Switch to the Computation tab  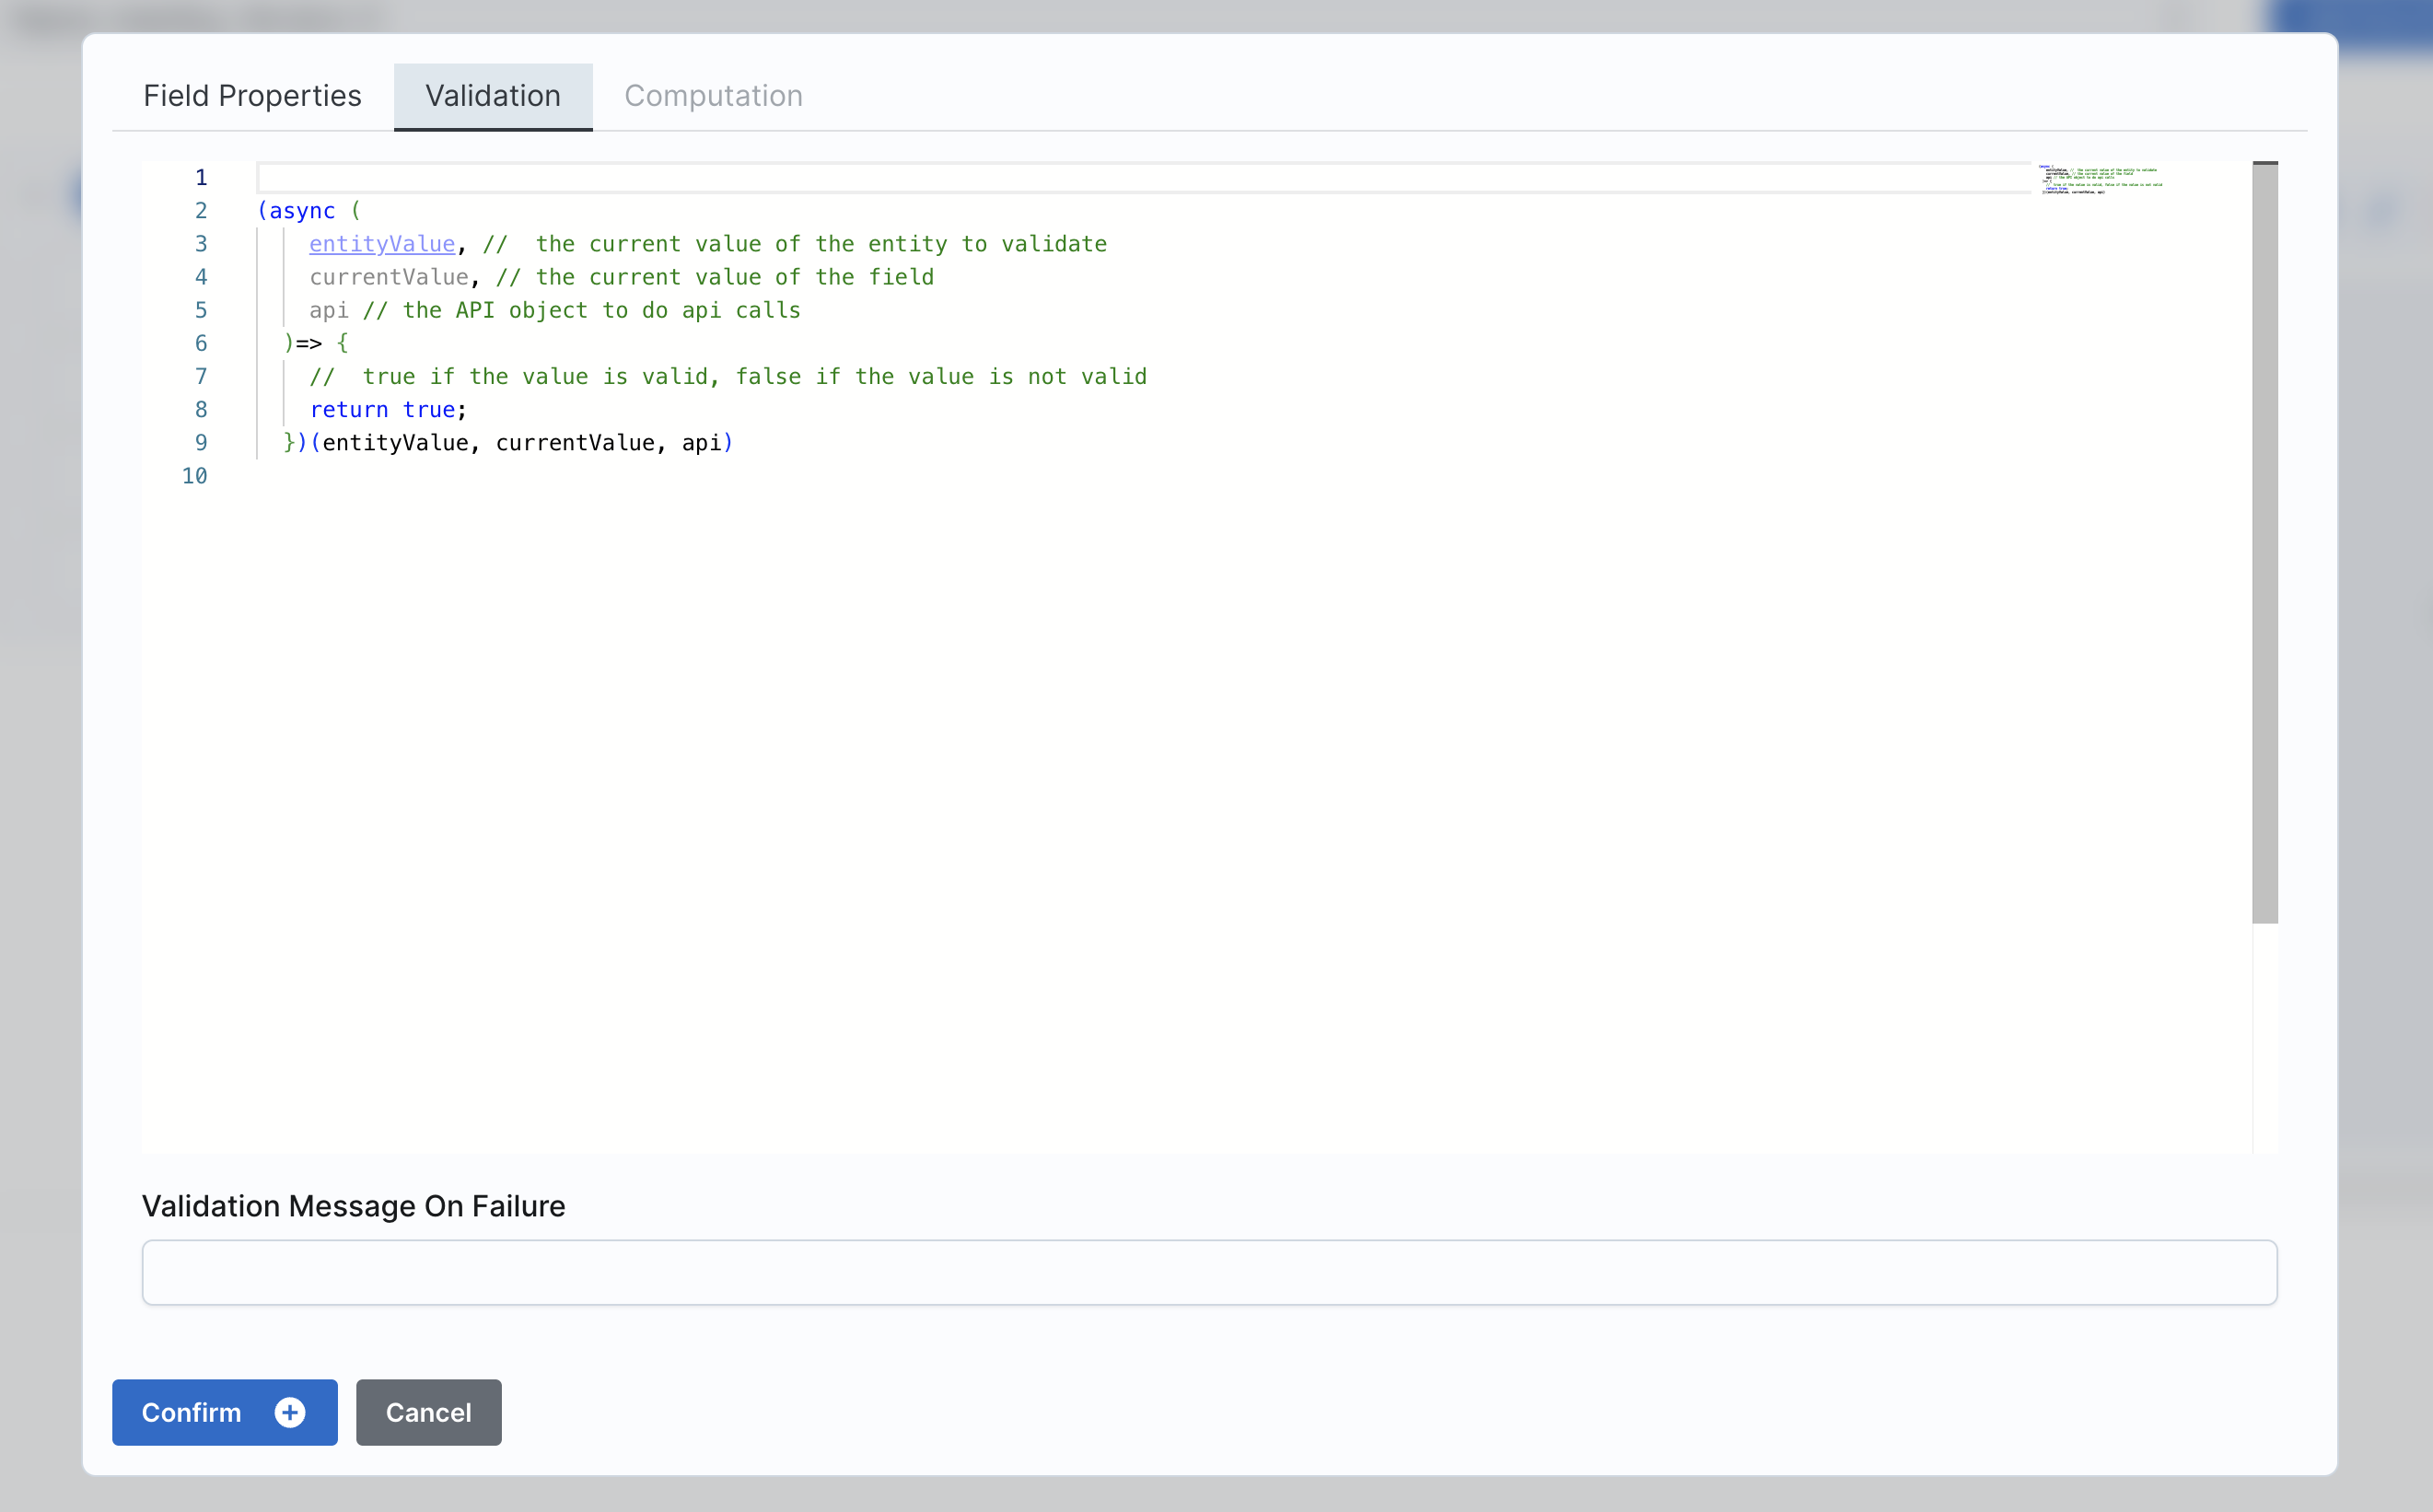tap(714, 95)
